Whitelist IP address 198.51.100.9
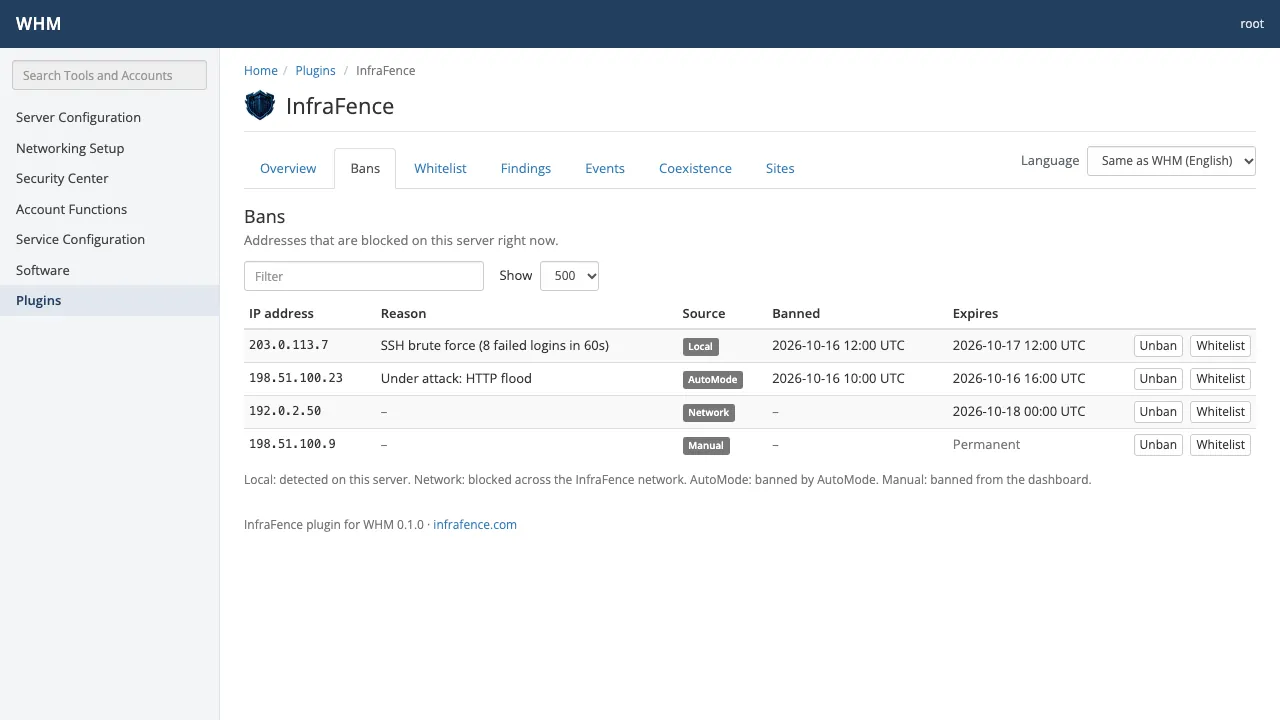Screen dimensions: 1280x720 click(1220, 445)
